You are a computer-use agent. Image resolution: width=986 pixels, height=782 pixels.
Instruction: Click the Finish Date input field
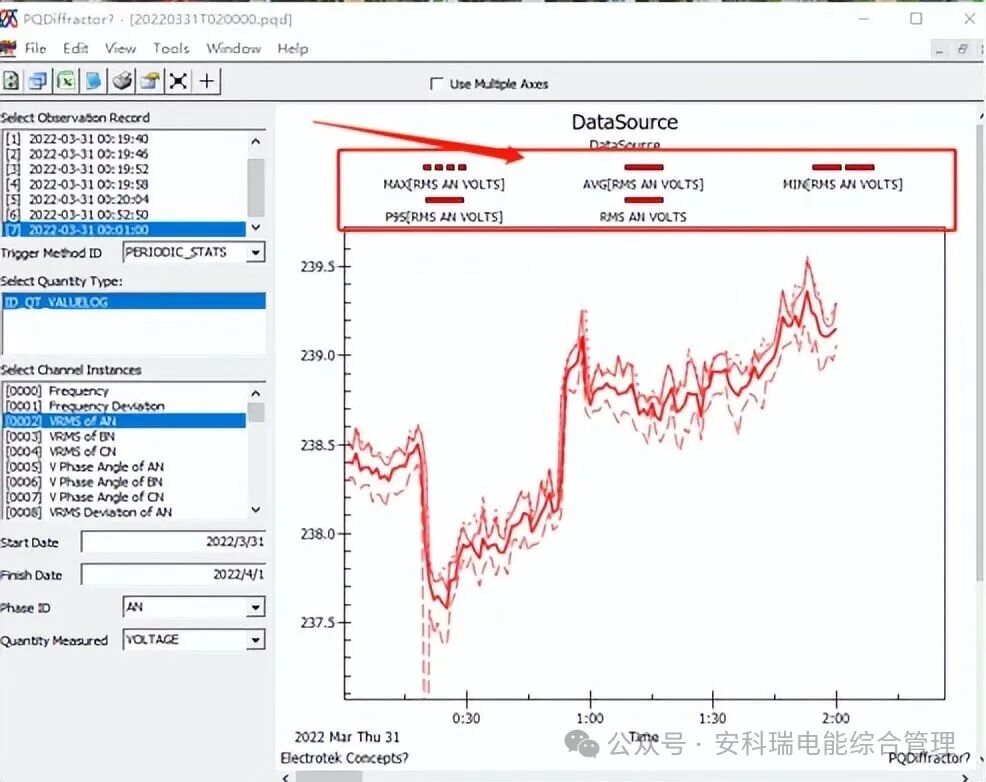coord(173,575)
